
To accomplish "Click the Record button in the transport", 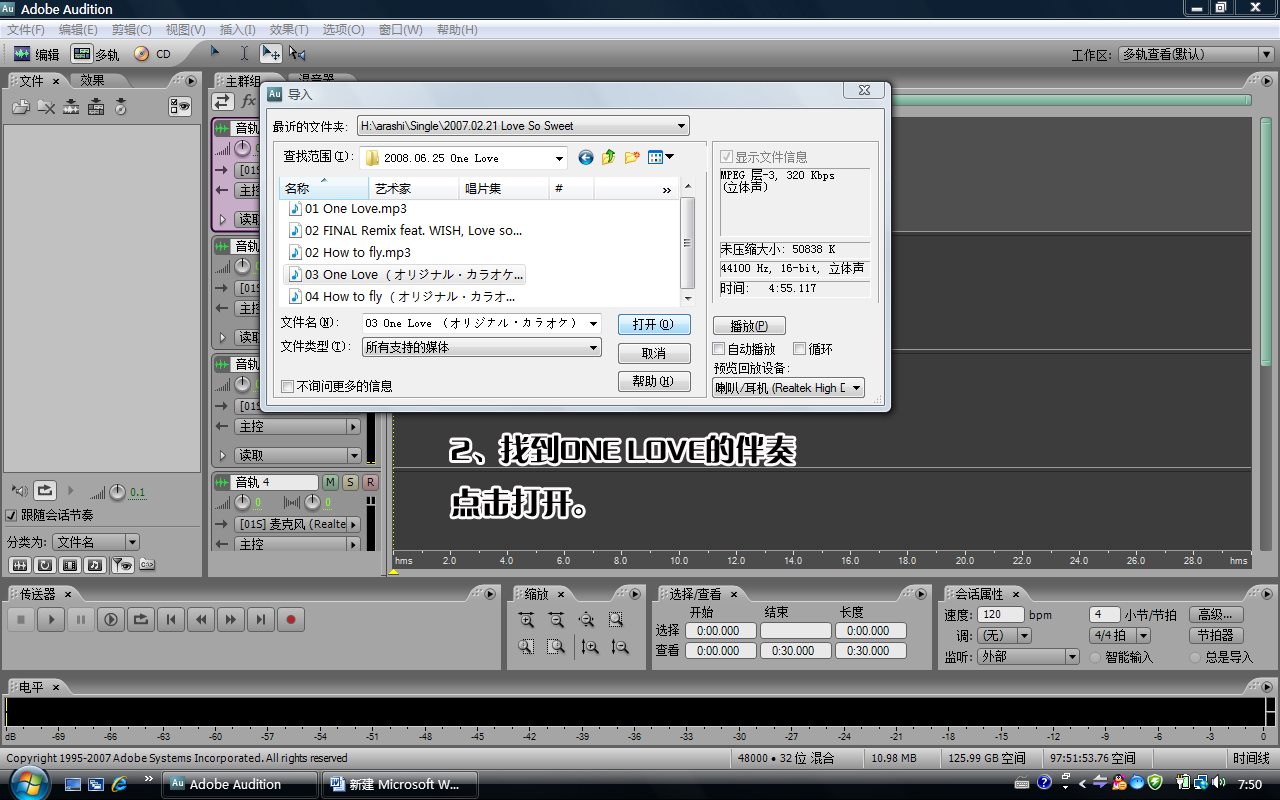I will [x=291, y=620].
